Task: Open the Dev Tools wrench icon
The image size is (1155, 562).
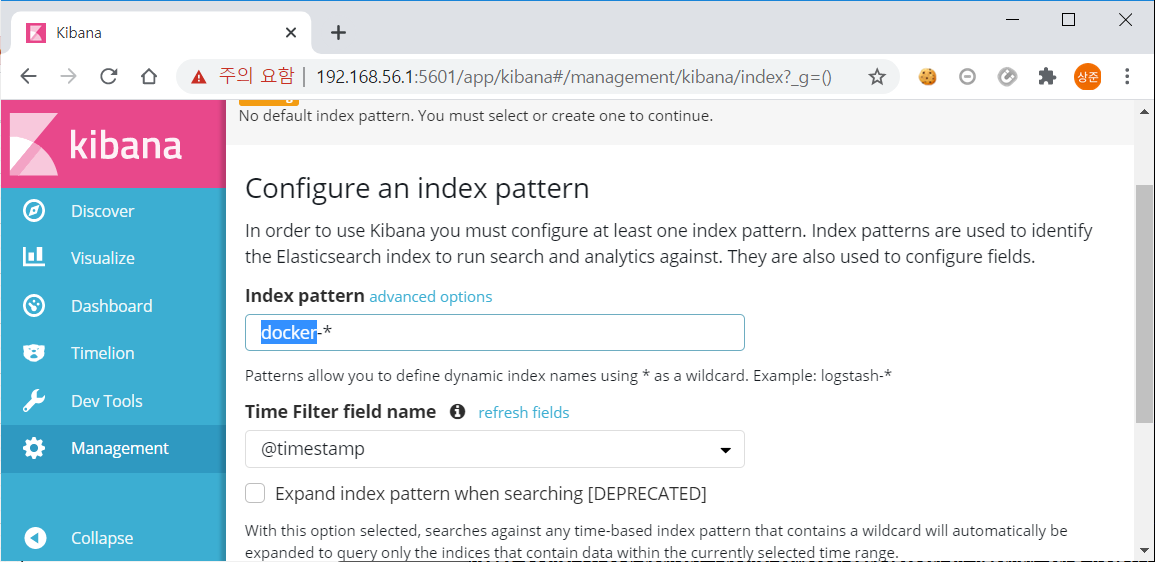Action: click(x=34, y=401)
